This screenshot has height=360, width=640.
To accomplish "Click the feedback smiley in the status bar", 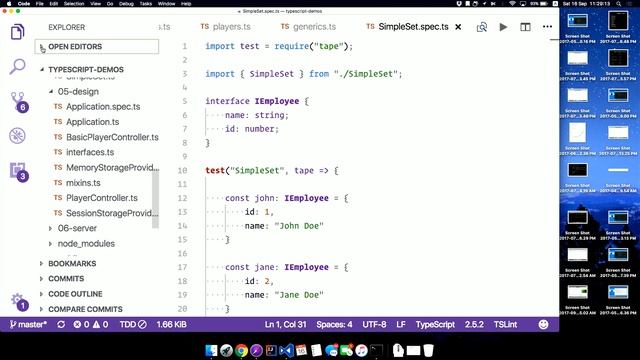I will click(543, 324).
